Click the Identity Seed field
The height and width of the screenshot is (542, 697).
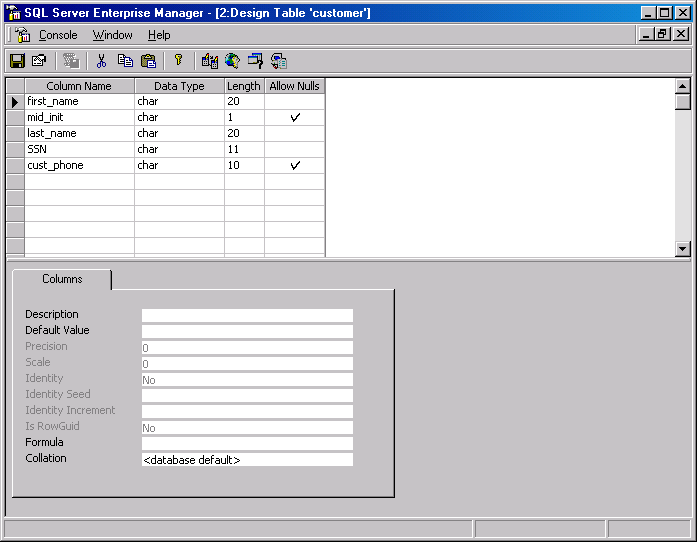[247, 395]
